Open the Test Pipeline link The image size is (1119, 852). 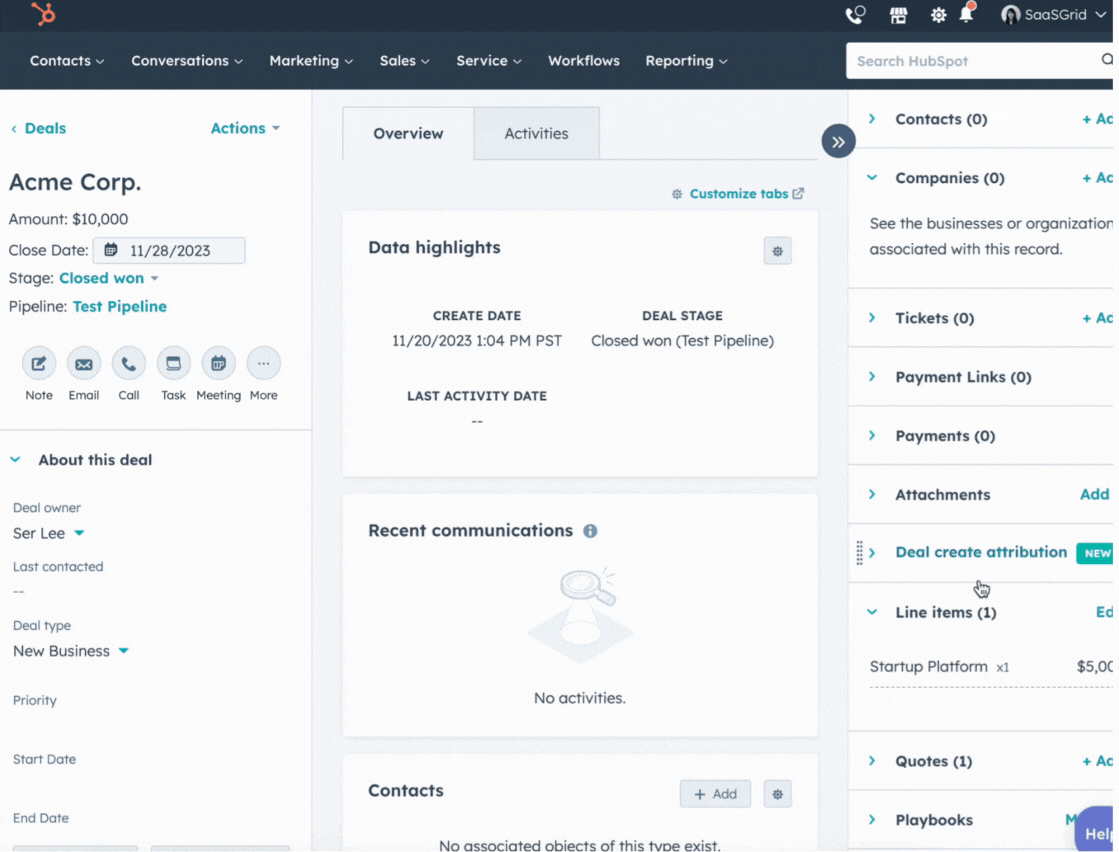[x=119, y=306]
